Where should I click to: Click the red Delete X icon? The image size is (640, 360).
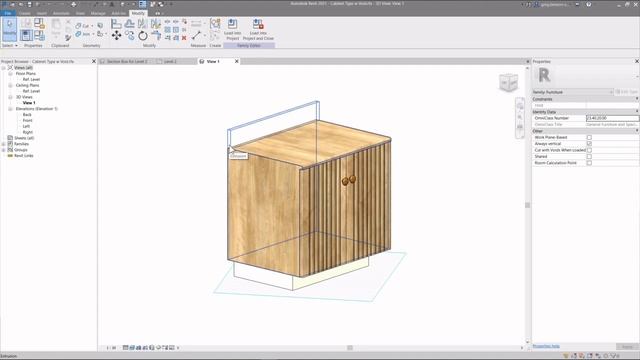pyautogui.click(x=184, y=38)
